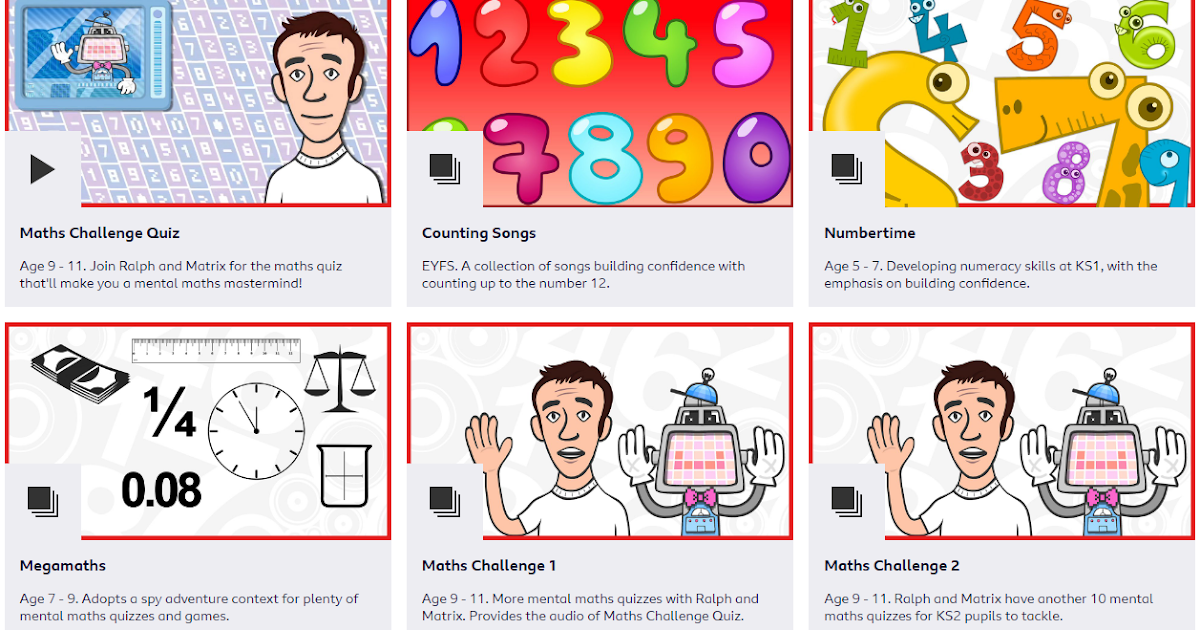Screen dimensions: 1200x630
Task: Click collection icon on Numbertime card
Action: point(847,169)
